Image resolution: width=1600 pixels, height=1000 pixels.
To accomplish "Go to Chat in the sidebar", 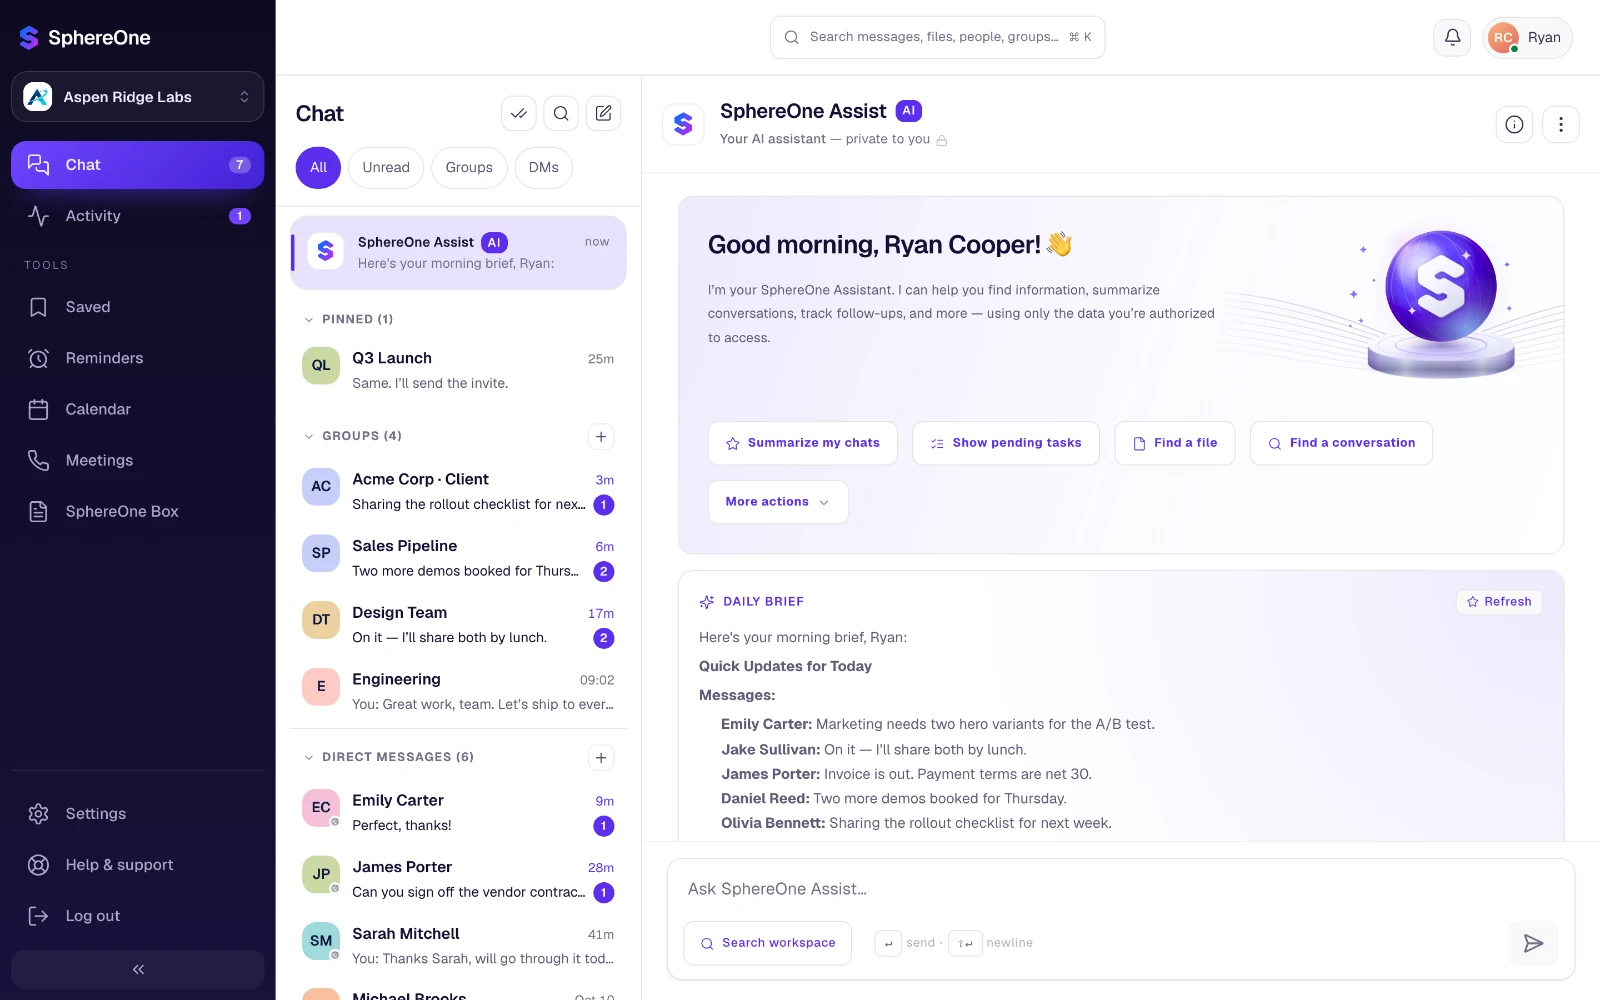I will 138,165.
